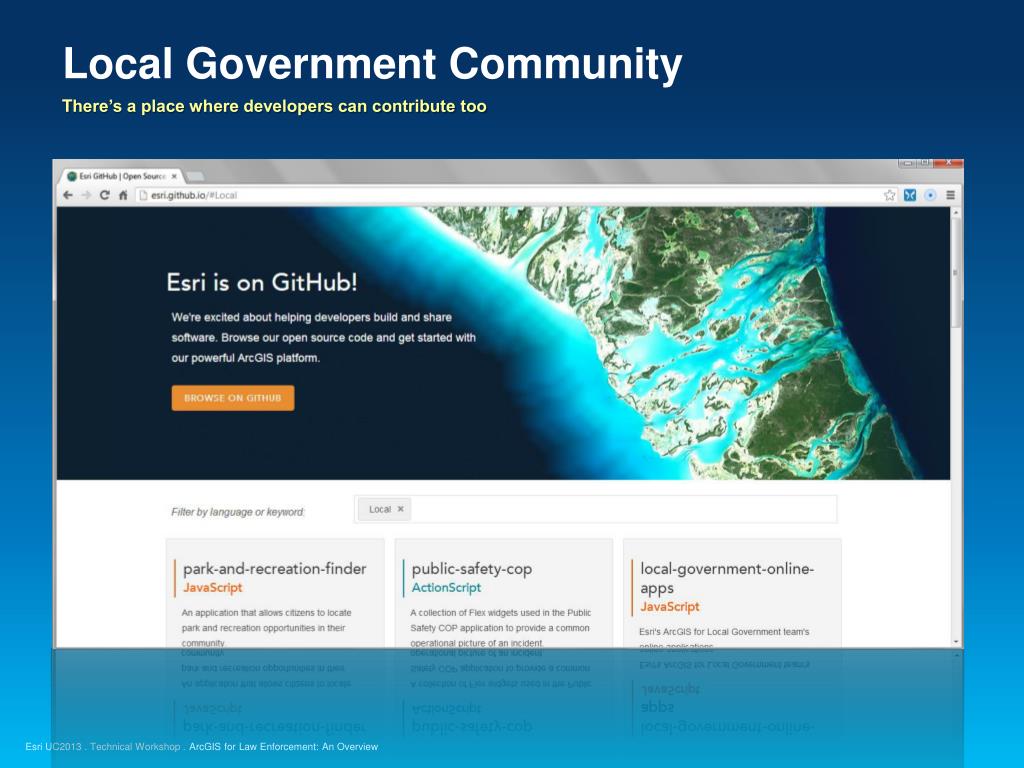Reload the page with refresh icon
Viewport: 1024px width, 768px height.
pyautogui.click(x=104, y=195)
